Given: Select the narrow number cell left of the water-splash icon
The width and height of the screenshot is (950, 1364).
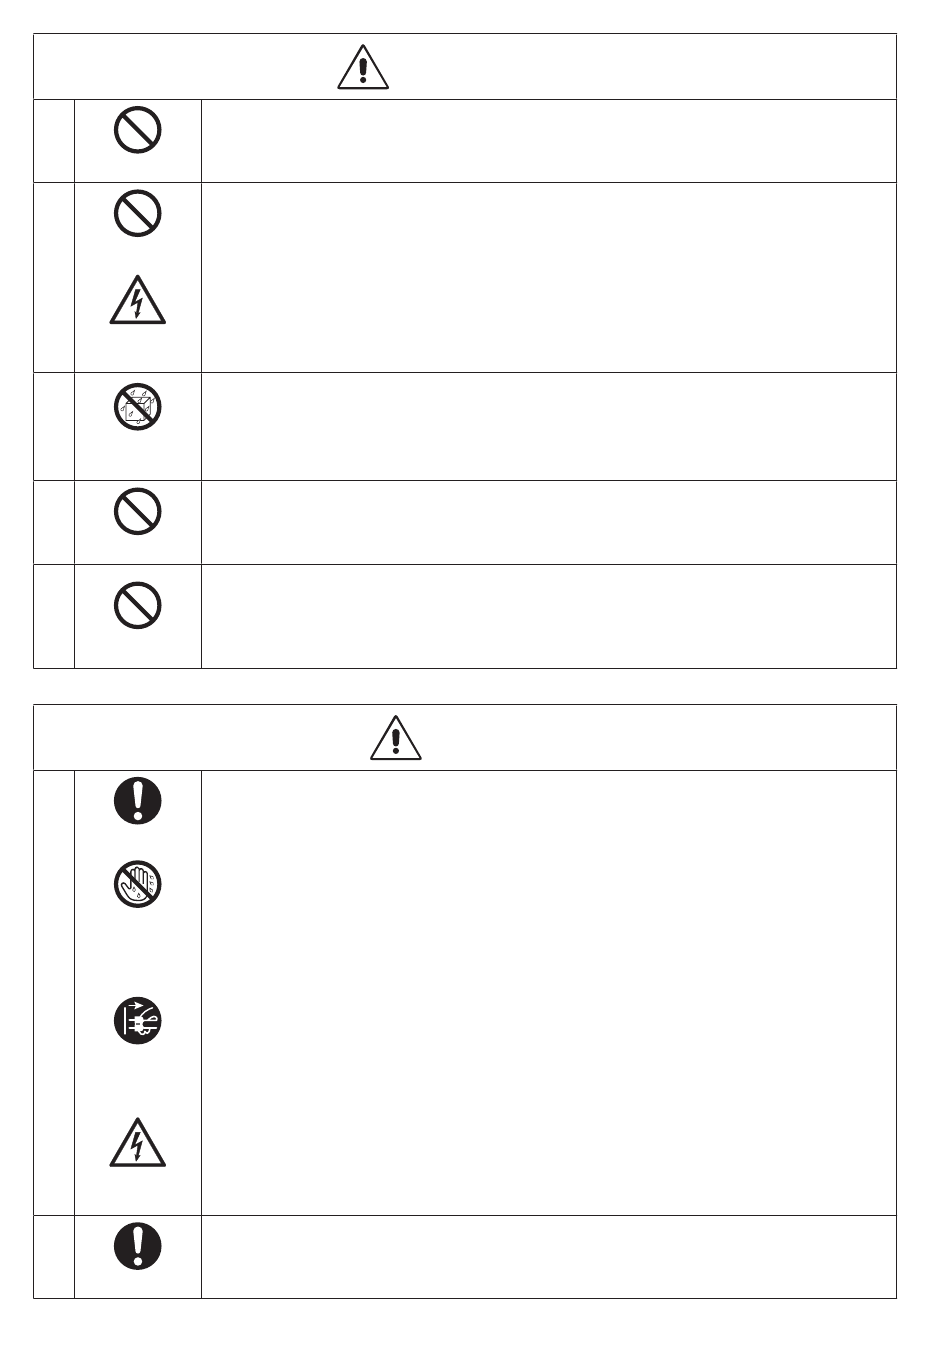Looking at the screenshot, I should point(54,427).
